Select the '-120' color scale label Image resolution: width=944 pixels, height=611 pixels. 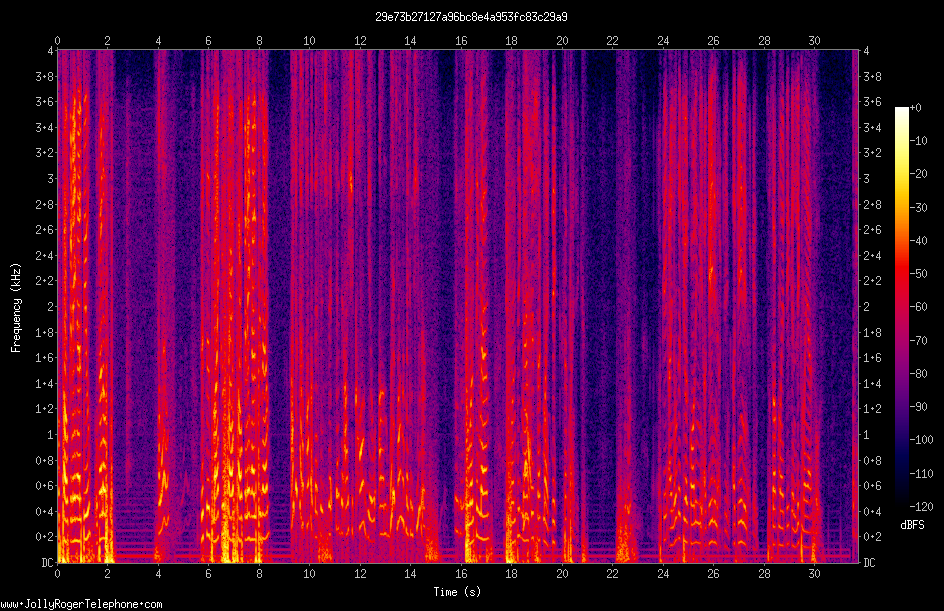tap(922, 507)
